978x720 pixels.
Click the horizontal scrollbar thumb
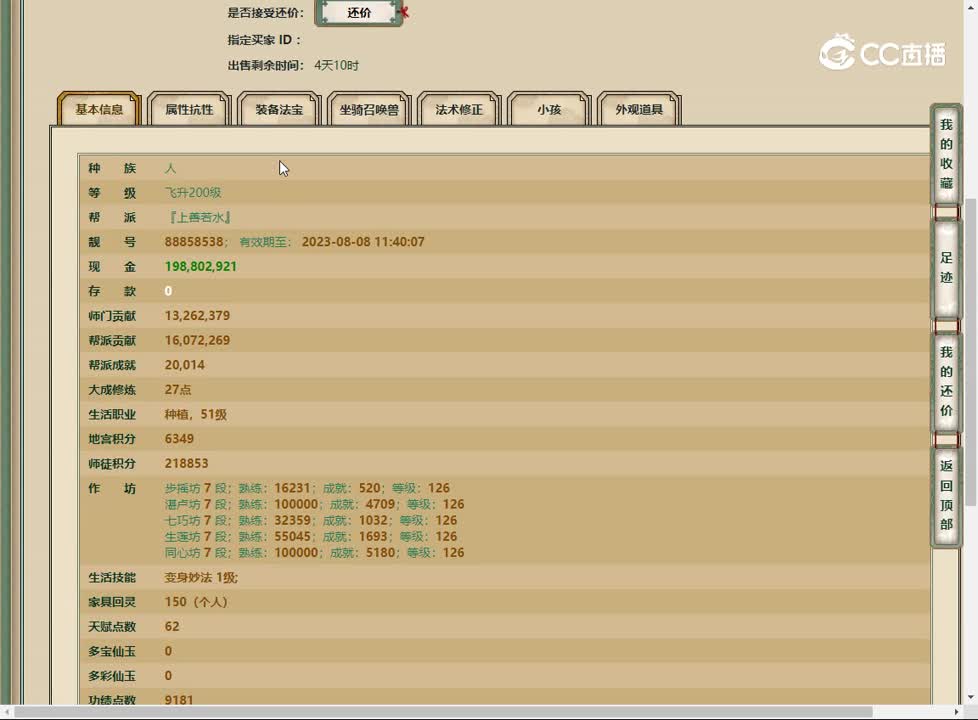tap(443, 712)
